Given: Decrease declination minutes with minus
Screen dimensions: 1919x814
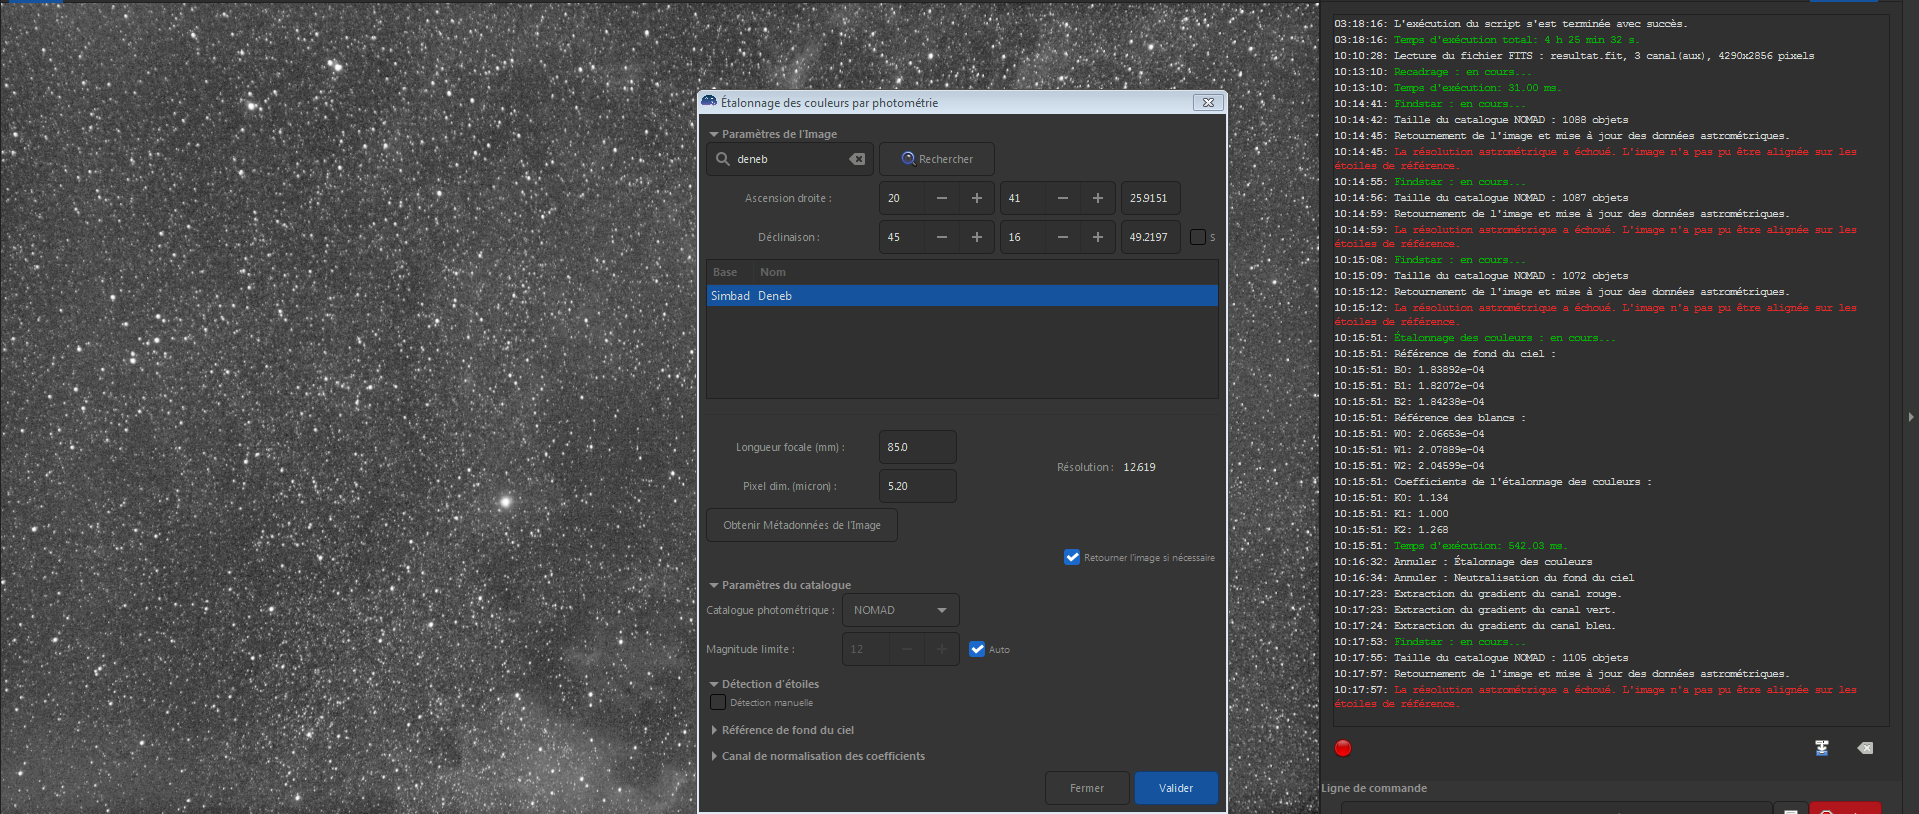Looking at the screenshot, I should [x=1062, y=237].
